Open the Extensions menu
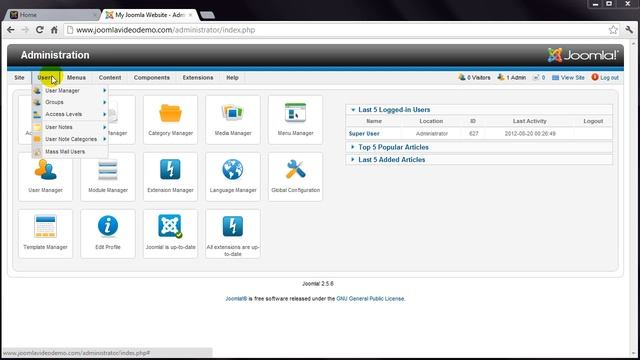This screenshot has width=640, height=360. (x=198, y=78)
